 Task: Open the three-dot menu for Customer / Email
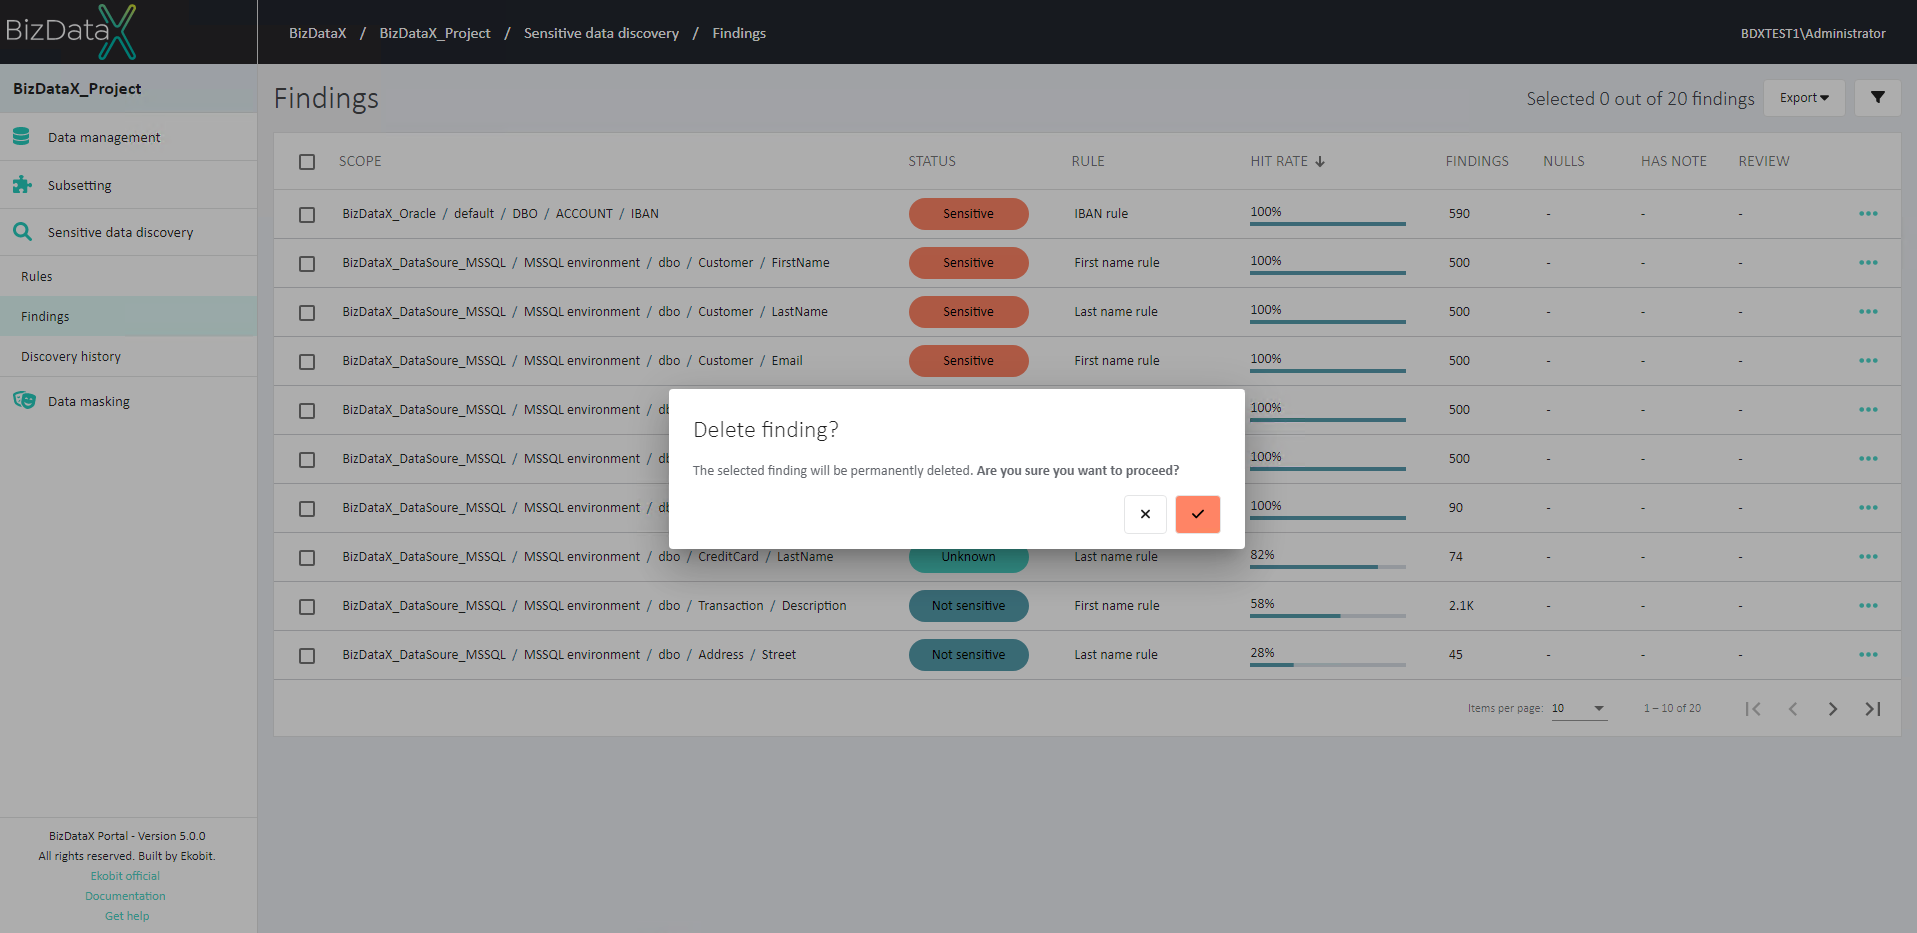coord(1868,361)
